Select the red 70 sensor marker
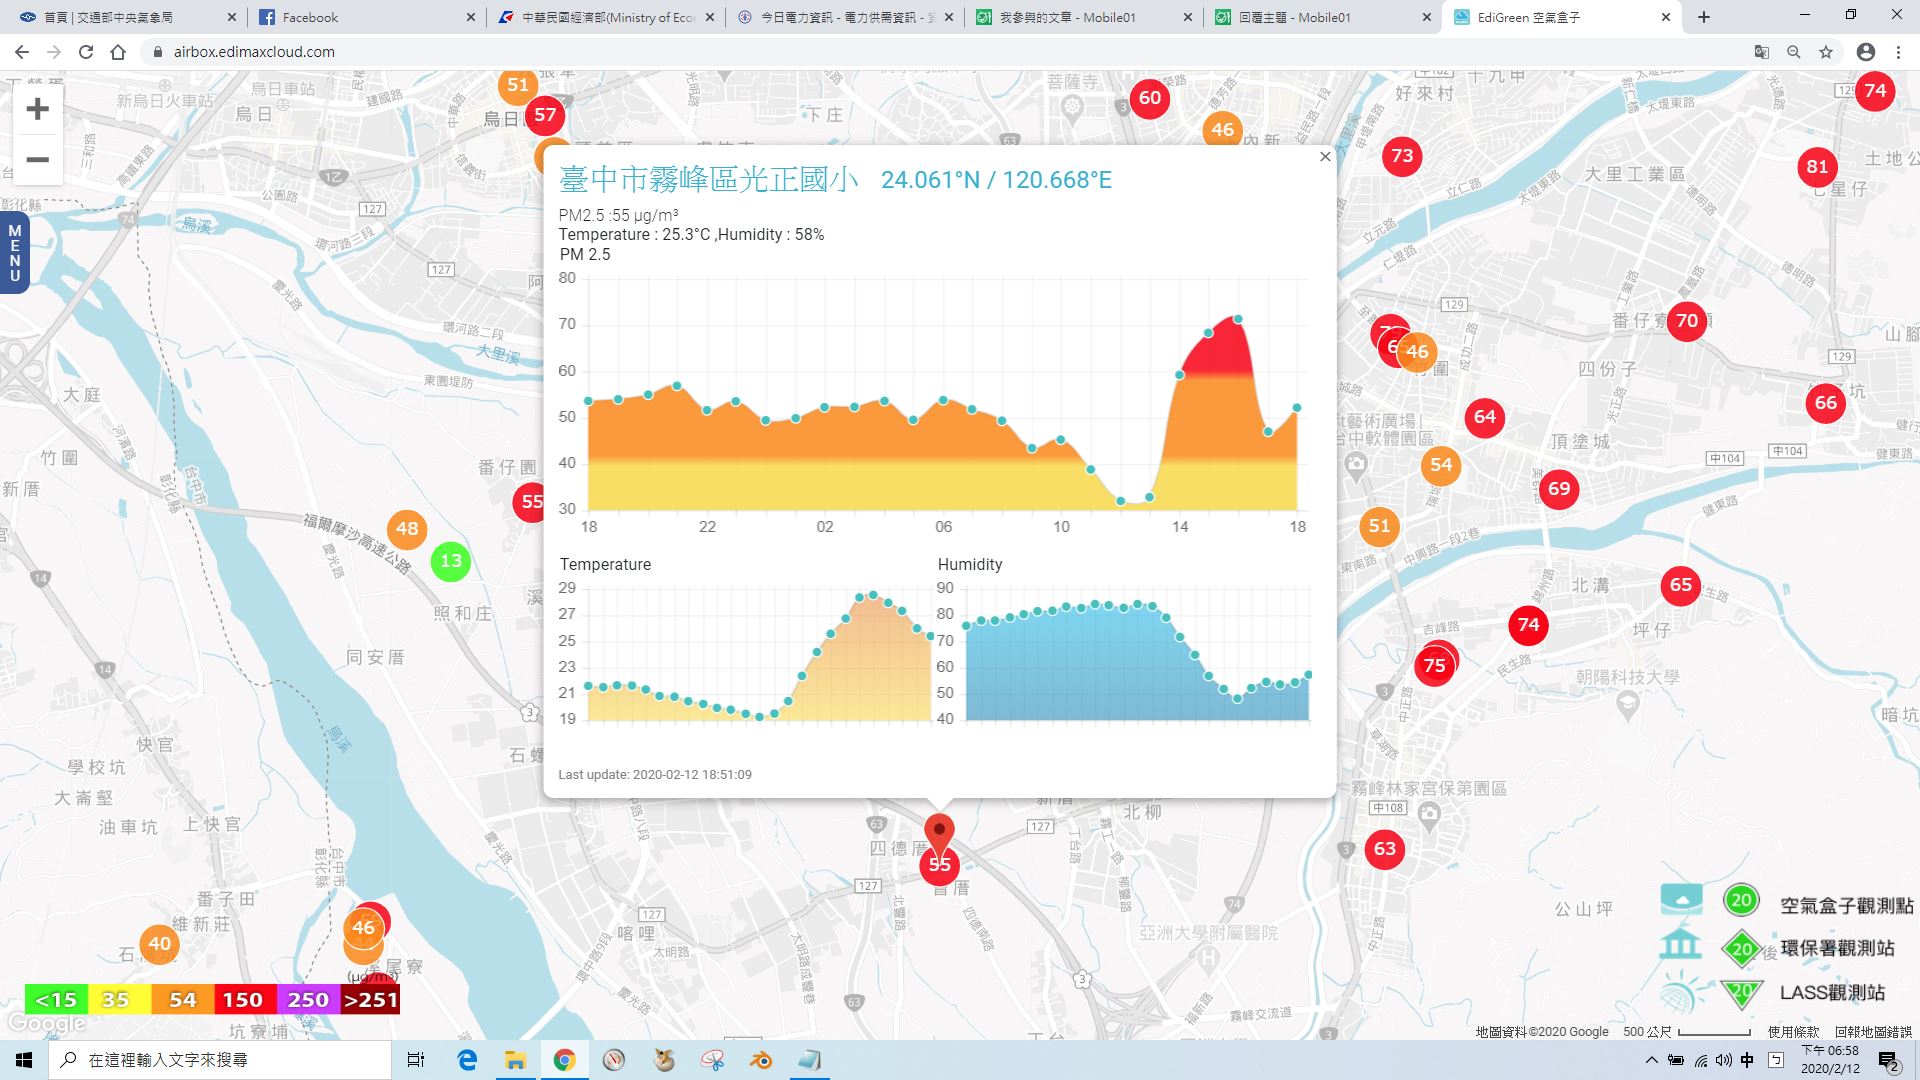The height and width of the screenshot is (1080, 1920). coord(1687,321)
